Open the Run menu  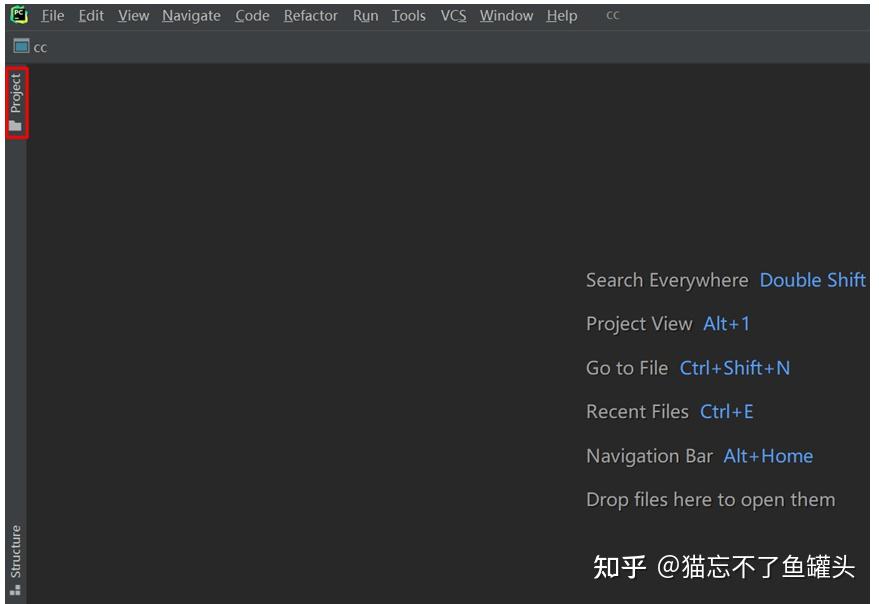click(x=365, y=15)
